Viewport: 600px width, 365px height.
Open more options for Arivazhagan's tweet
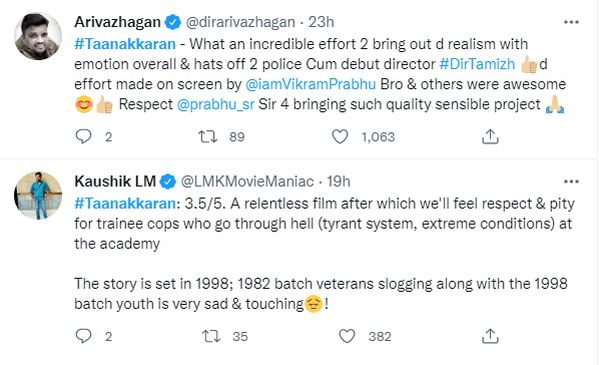pyautogui.click(x=571, y=22)
